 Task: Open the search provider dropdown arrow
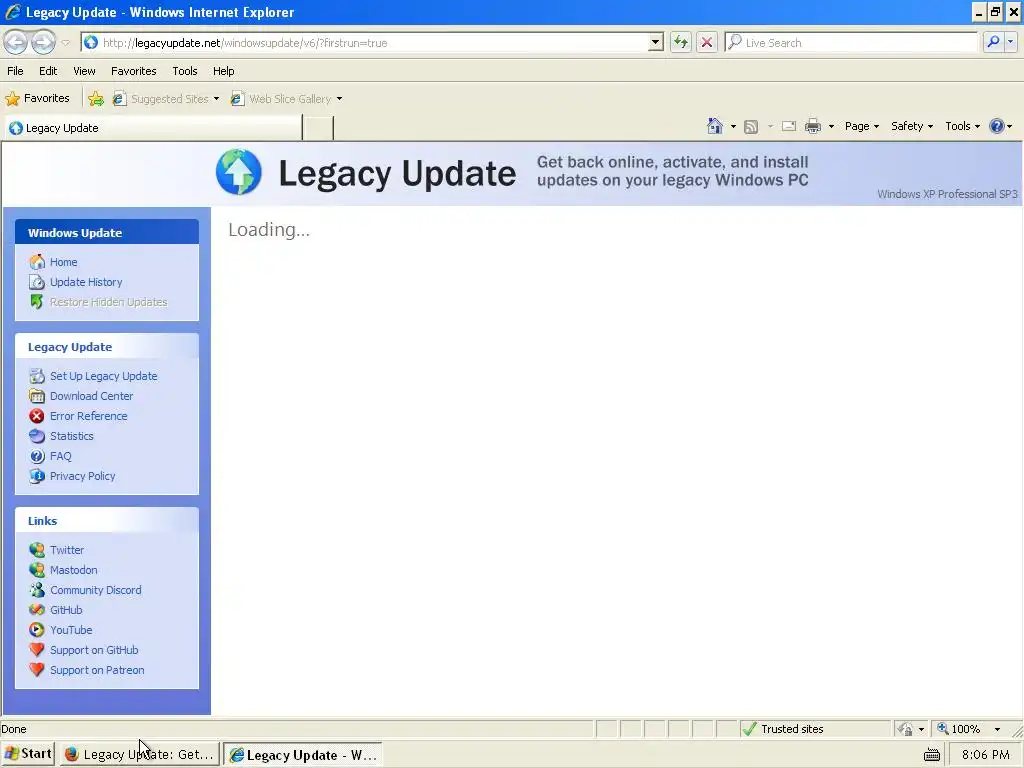tap(1010, 42)
